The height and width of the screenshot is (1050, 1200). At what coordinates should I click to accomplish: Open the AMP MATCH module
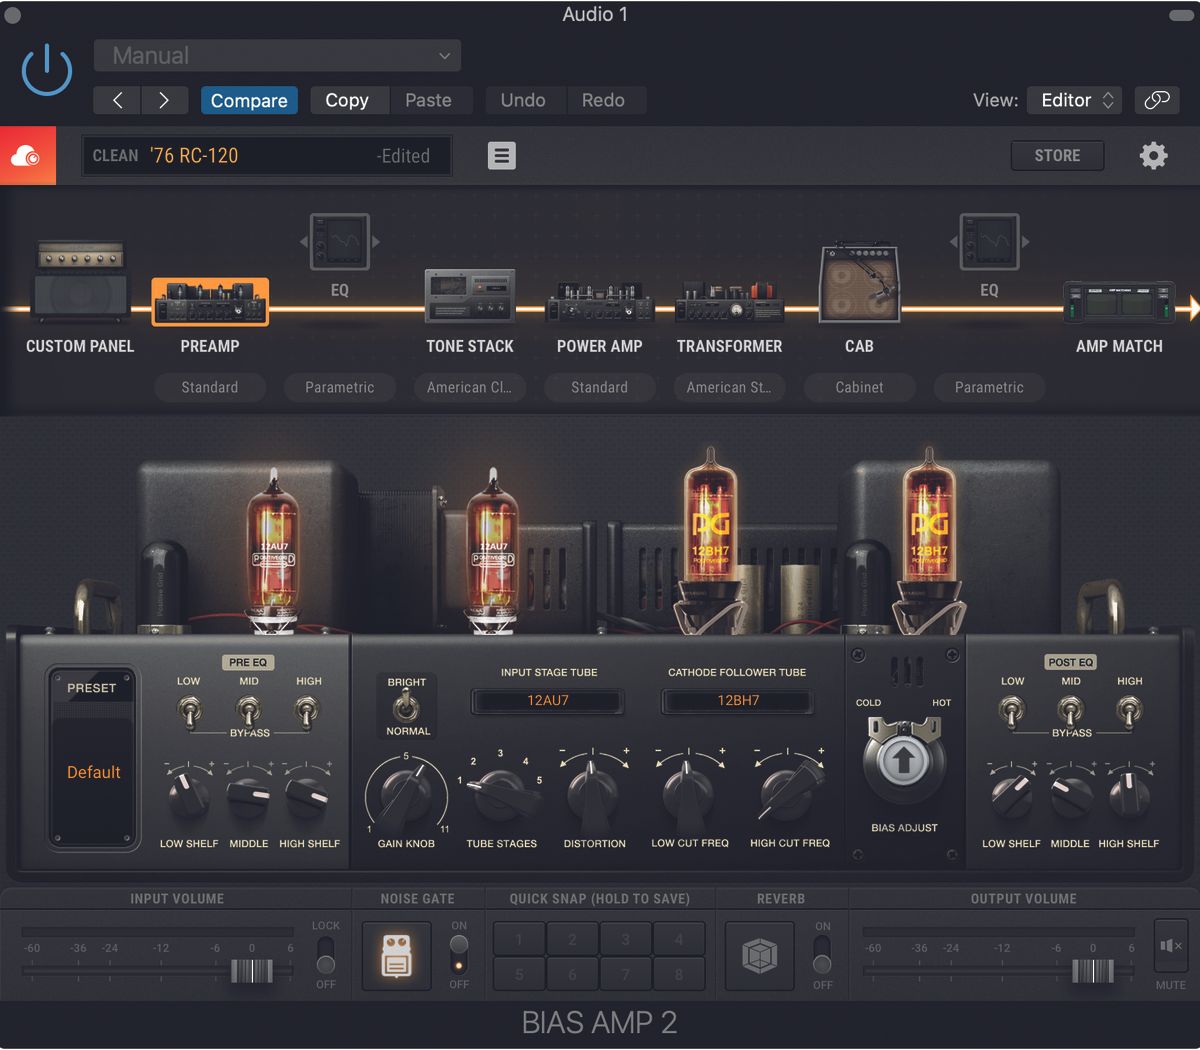coord(1119,300)
